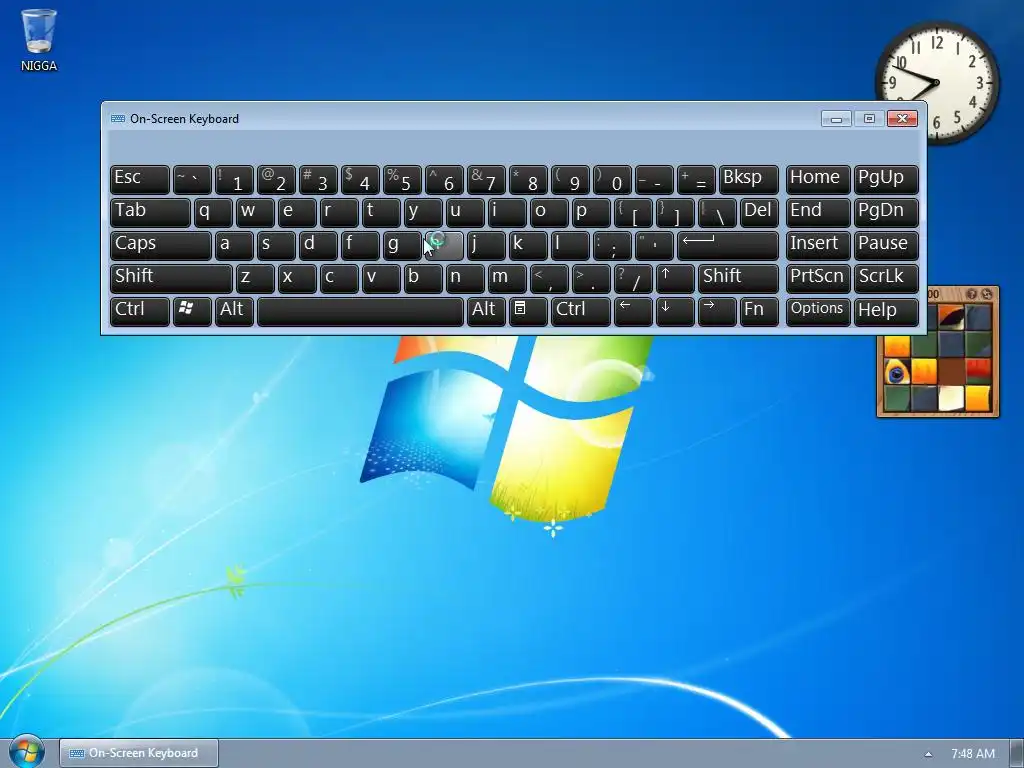Show hidden system tray icons arrow
Viewport: 1024px width, 768px height.
click(928, 754)
